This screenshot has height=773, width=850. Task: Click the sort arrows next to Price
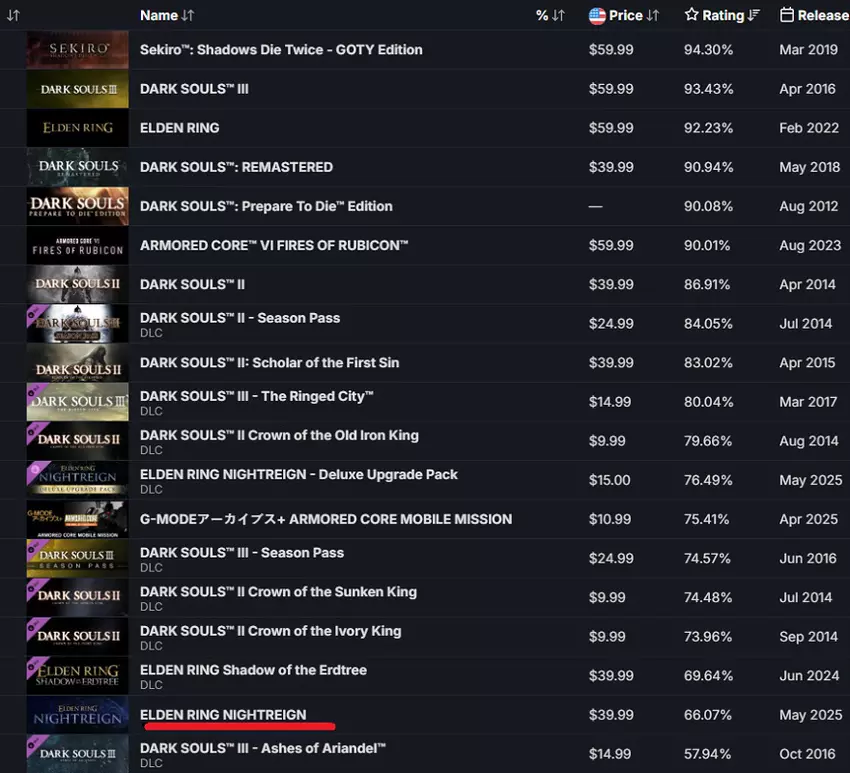653,15
